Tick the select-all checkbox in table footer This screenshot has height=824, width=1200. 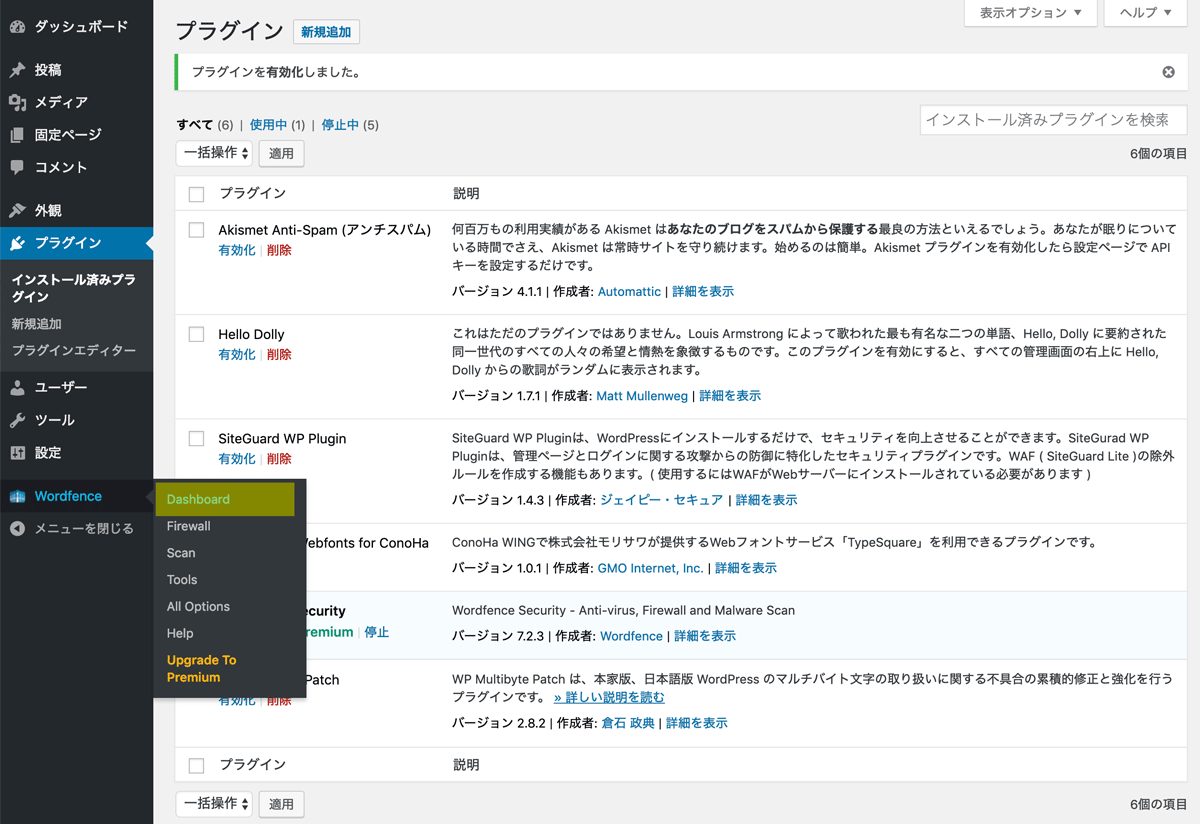coord(196,765)
